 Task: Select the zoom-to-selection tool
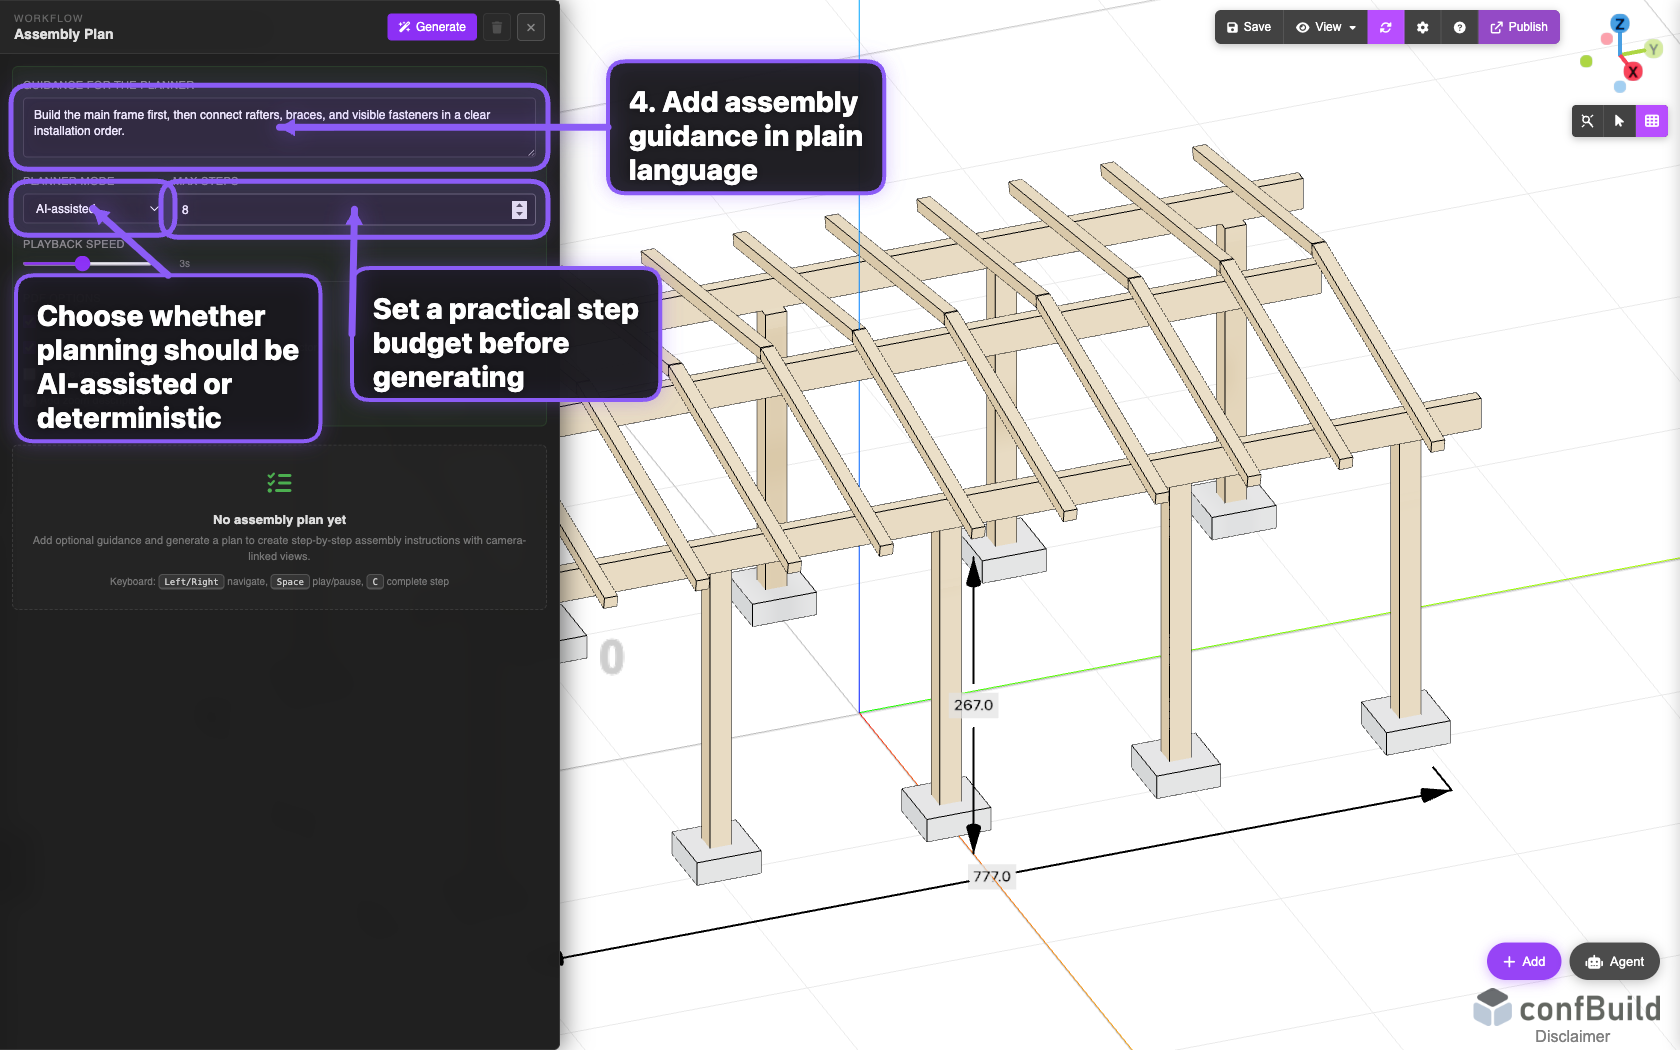click(x=1587, y=121)
